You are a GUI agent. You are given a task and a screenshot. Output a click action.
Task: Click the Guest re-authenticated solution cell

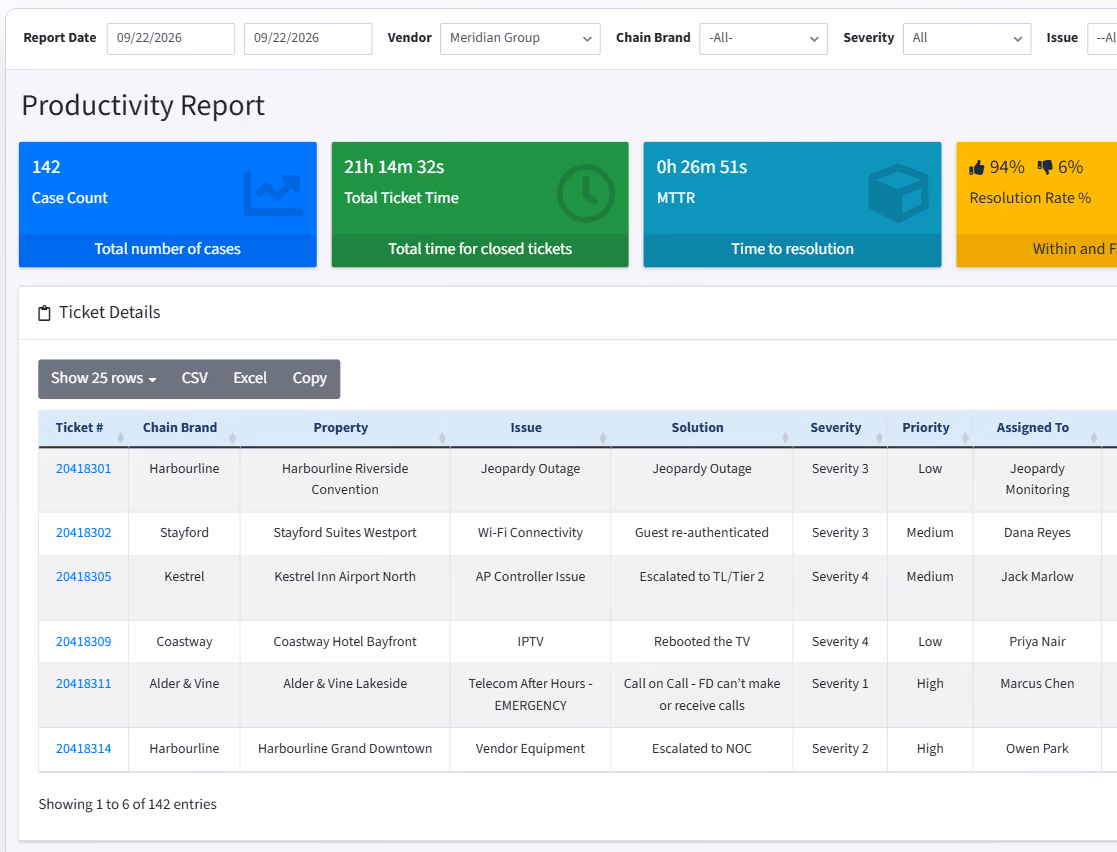pos(702,533)
